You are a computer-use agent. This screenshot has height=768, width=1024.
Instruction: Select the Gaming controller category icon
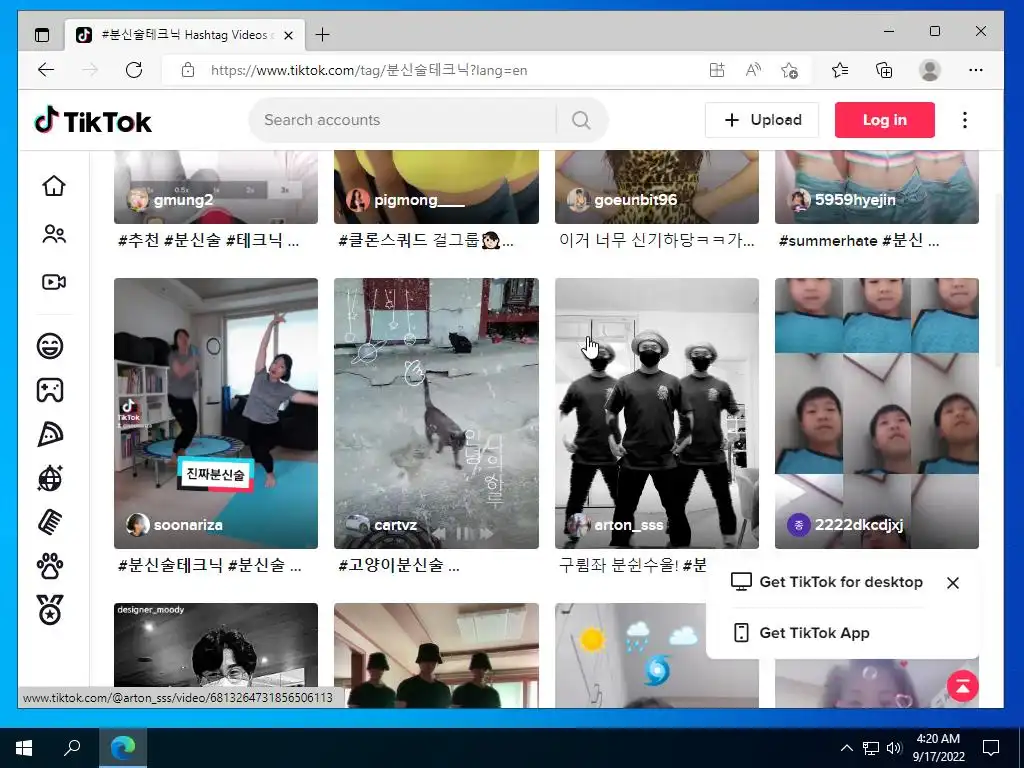50,390
